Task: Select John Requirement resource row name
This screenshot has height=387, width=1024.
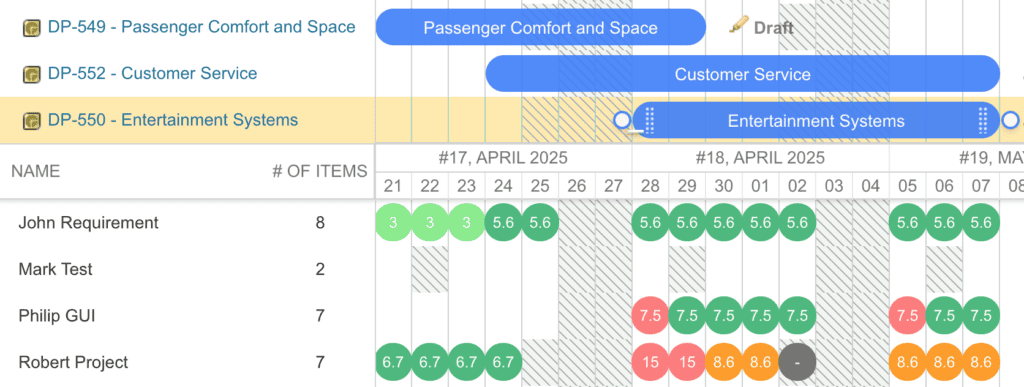Action: pos(88,223)
